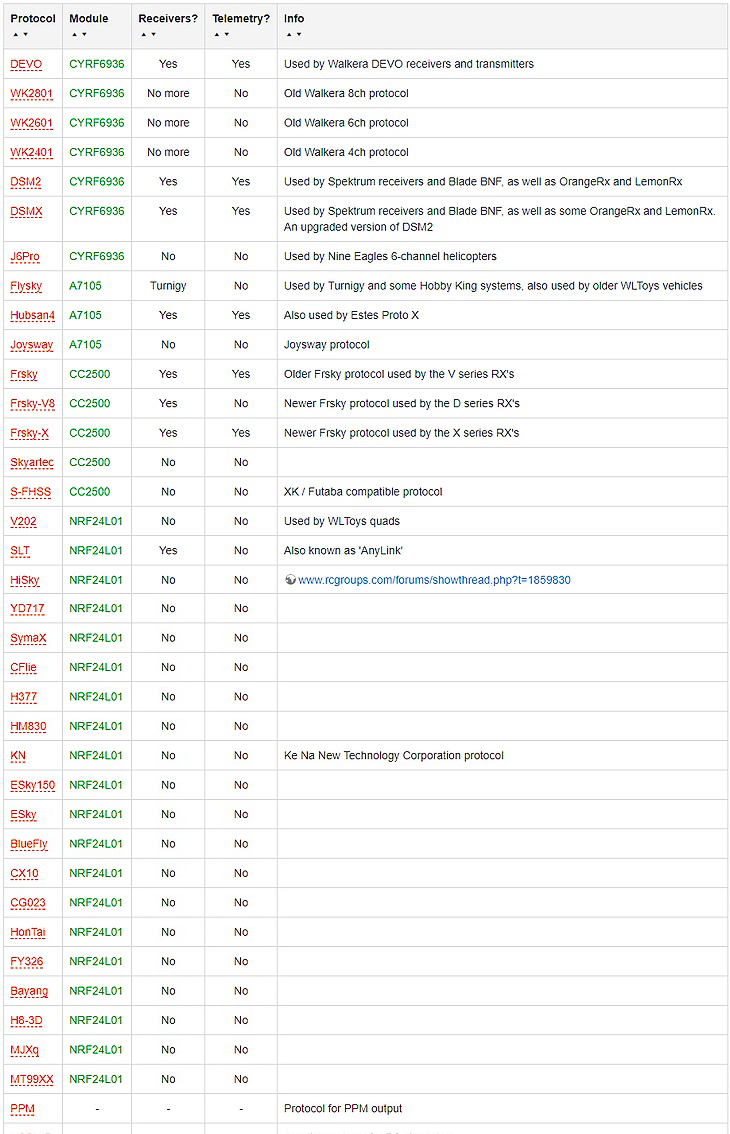Screen dimensions: 730x1134
Task: Visit the HonTai protocol link
Action: coord(28,932)
